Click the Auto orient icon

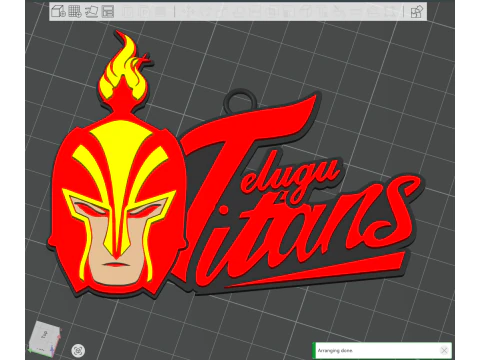[x=91, y=11]
